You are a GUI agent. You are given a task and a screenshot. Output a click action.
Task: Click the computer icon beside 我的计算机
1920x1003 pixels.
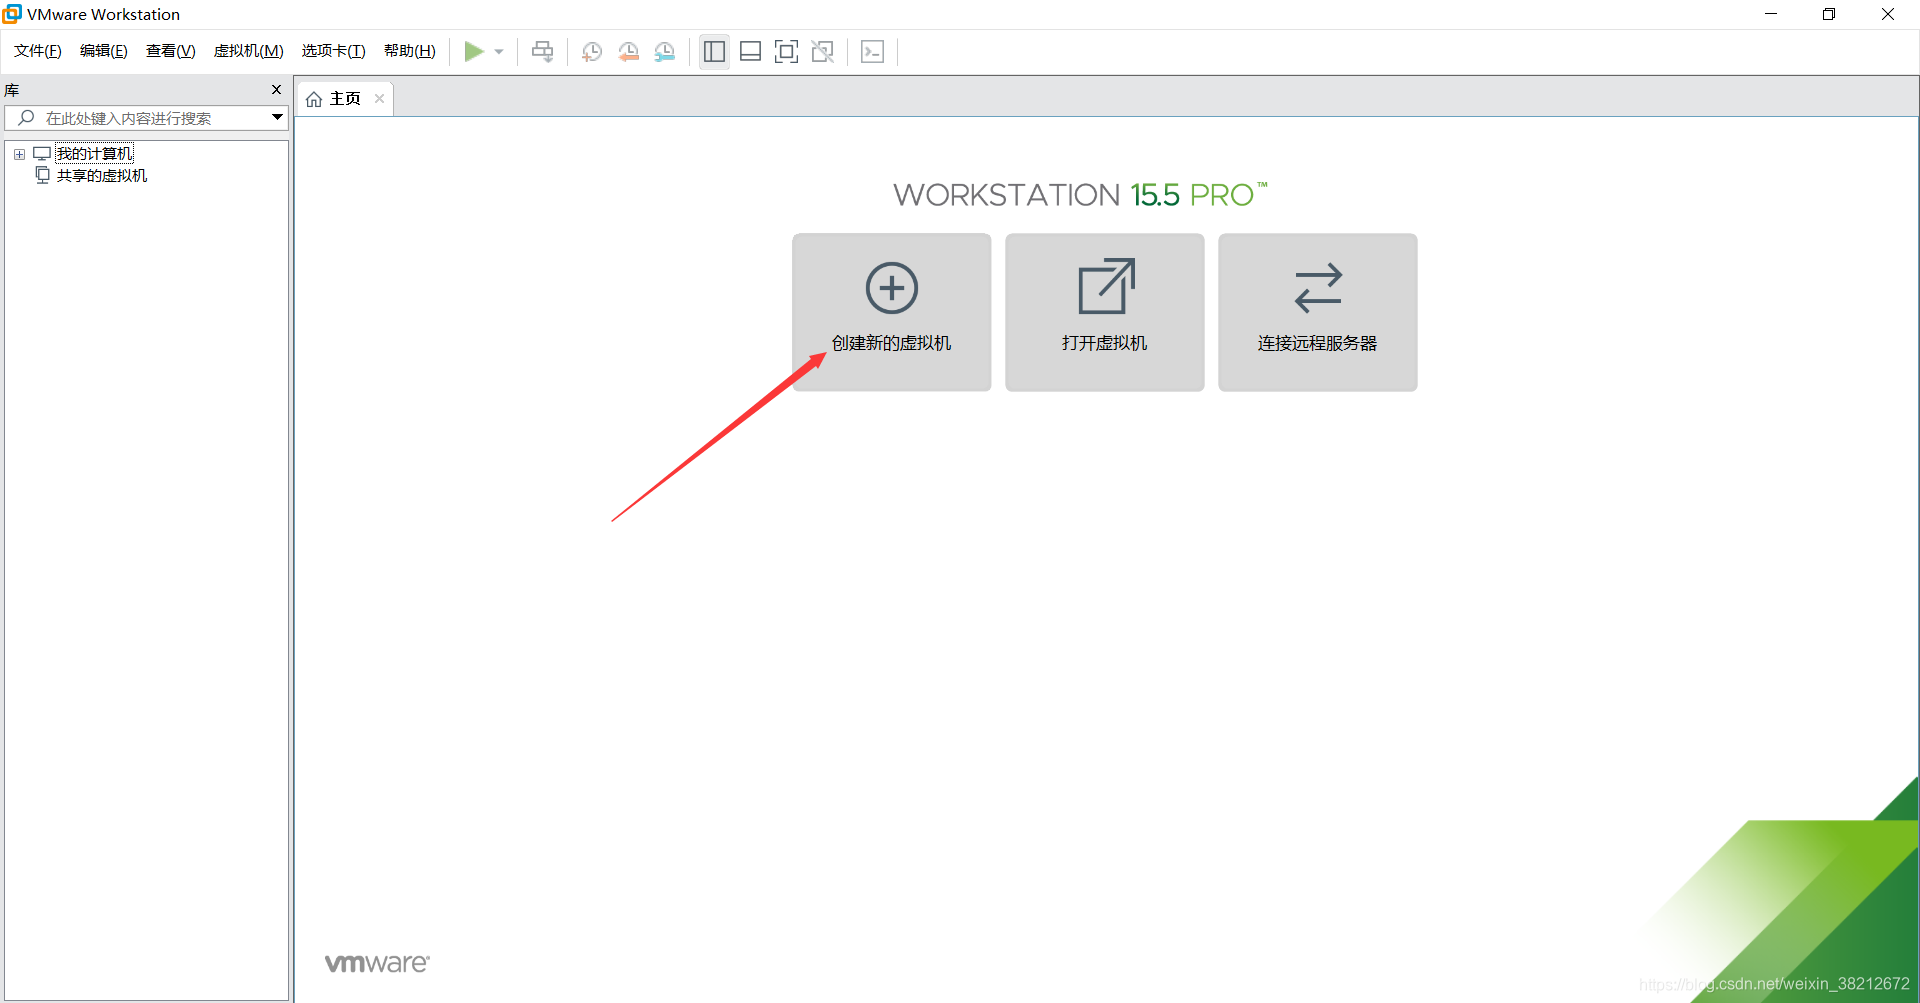[42, 154]
